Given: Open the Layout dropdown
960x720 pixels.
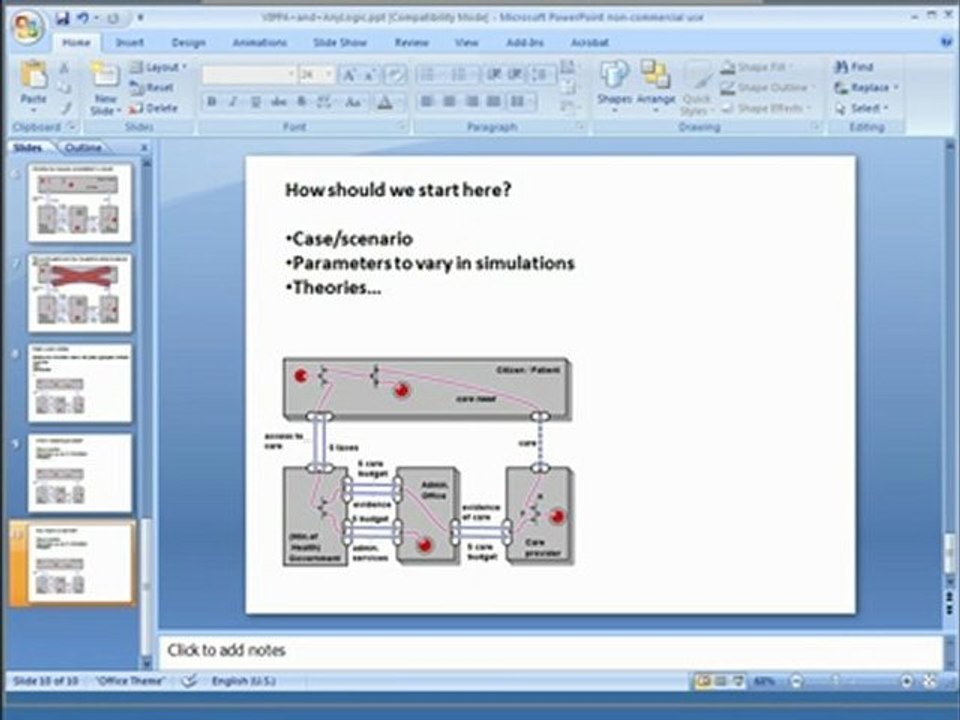Looking at the screenshot, I should 158,67.
